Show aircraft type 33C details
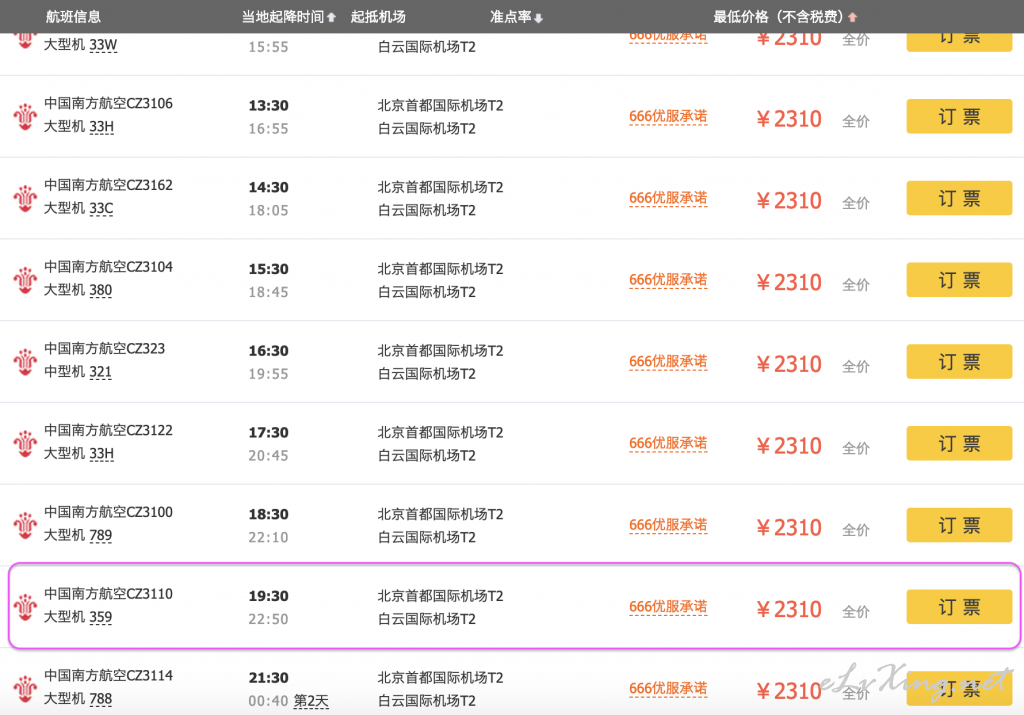The height and width of the screenshot is (715, 1024). [x=101, y=208]
